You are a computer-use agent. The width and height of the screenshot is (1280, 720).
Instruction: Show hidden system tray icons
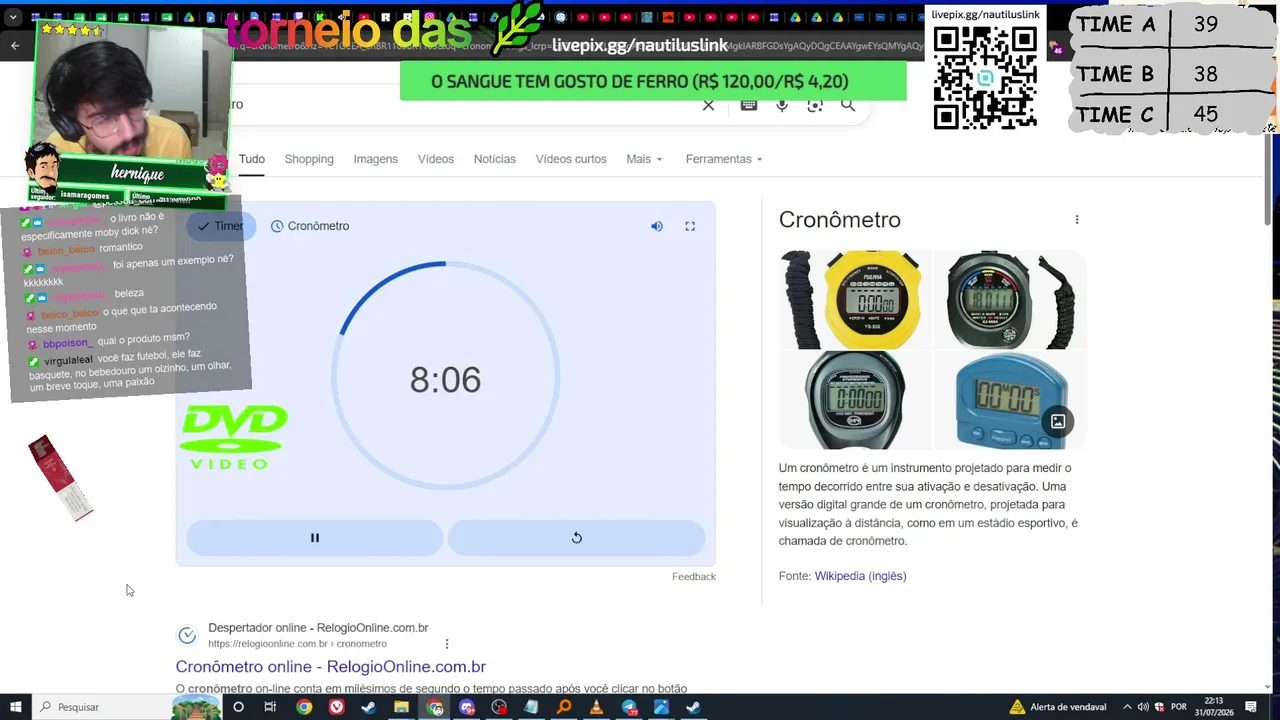tap(1127, 707)
